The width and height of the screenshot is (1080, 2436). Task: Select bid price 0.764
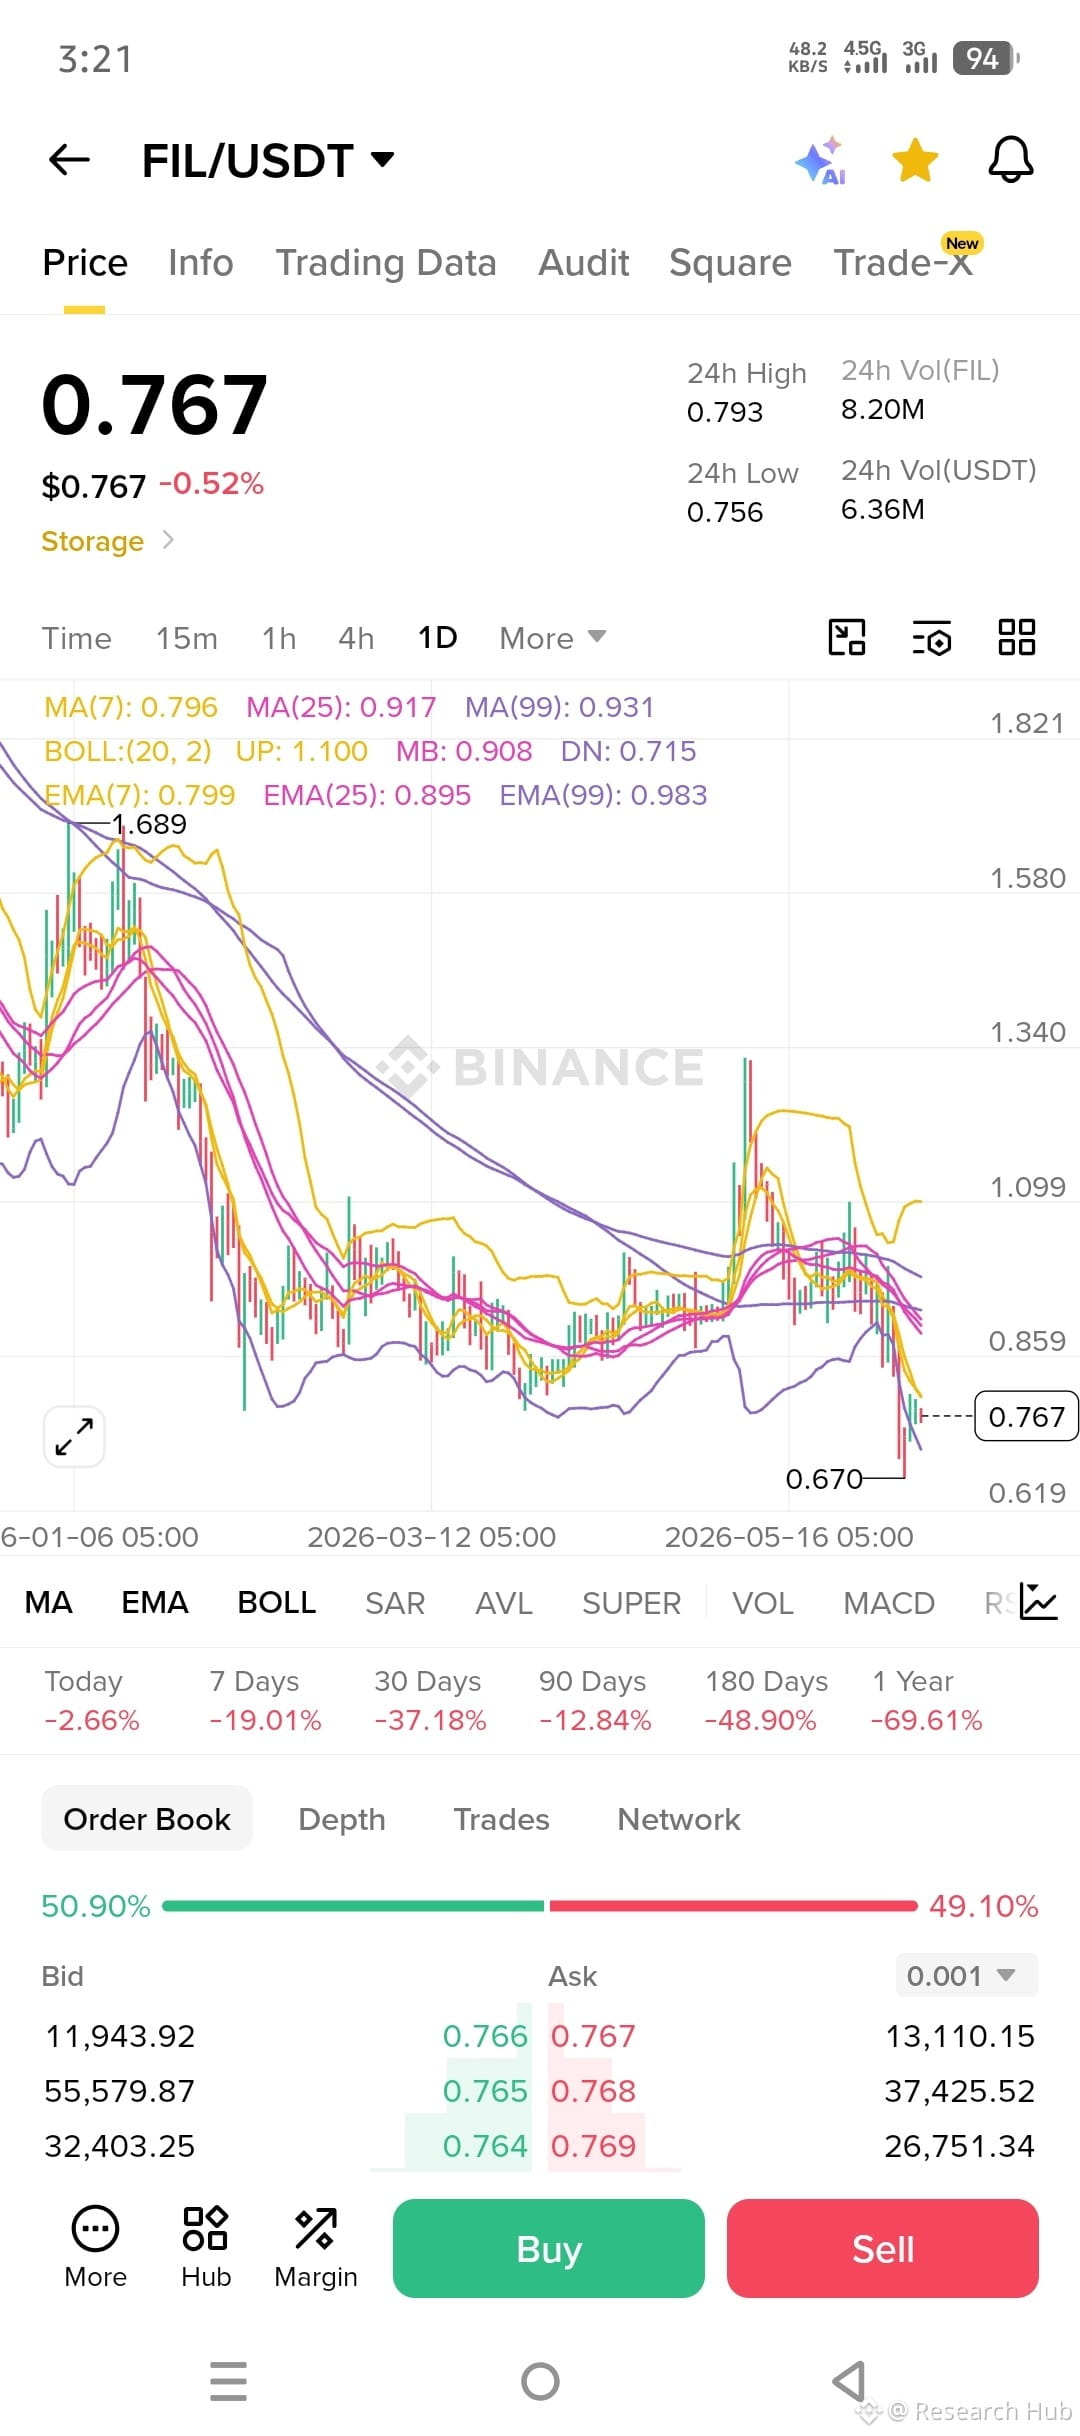485,2146
